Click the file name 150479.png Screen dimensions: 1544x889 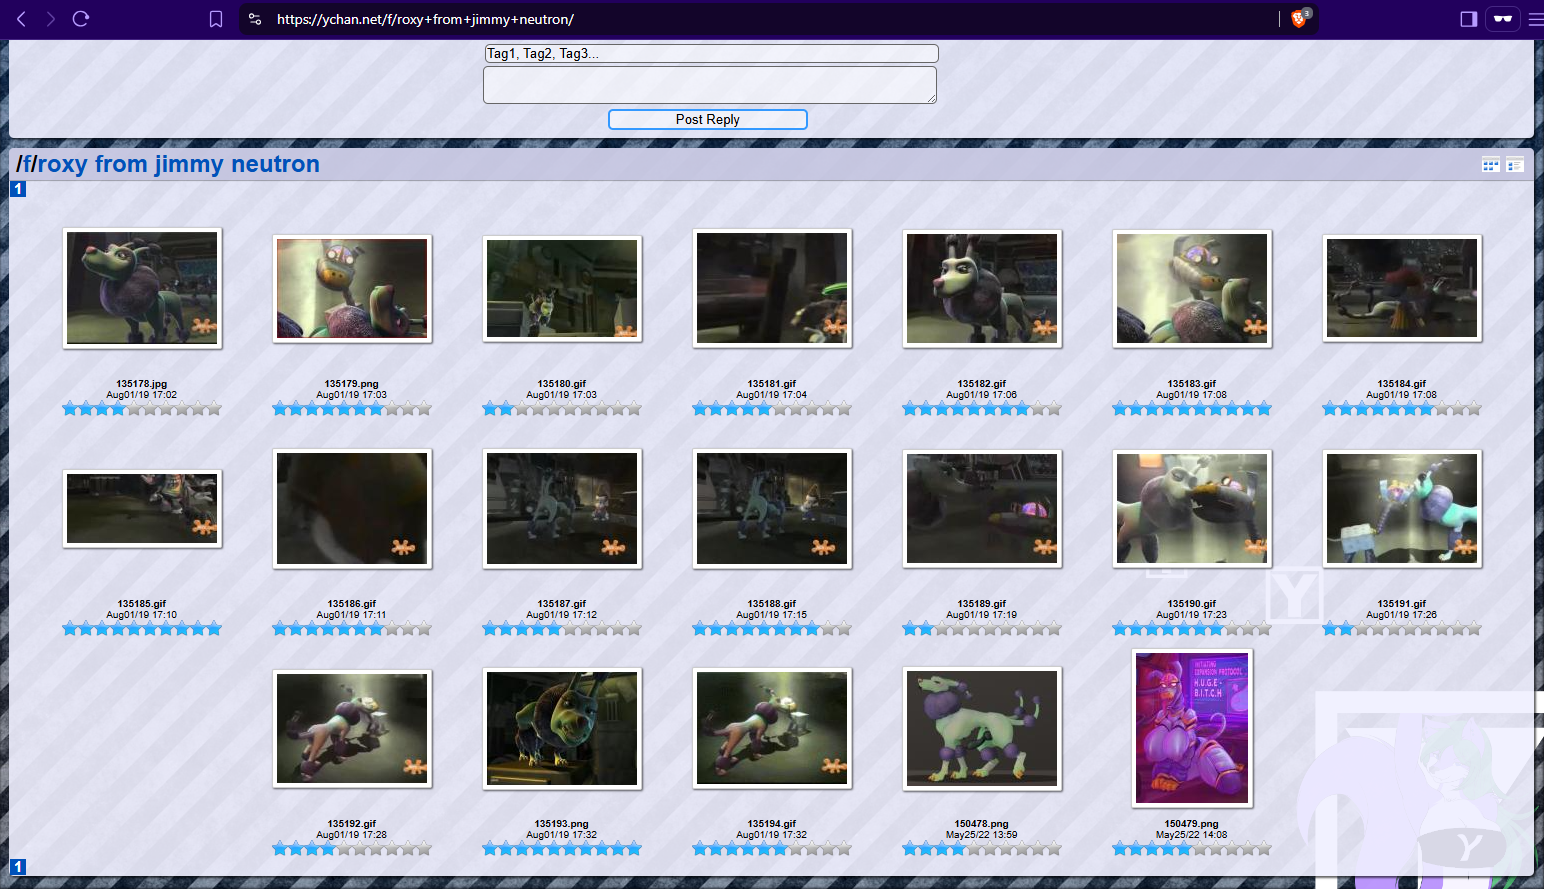point(1192,824)
